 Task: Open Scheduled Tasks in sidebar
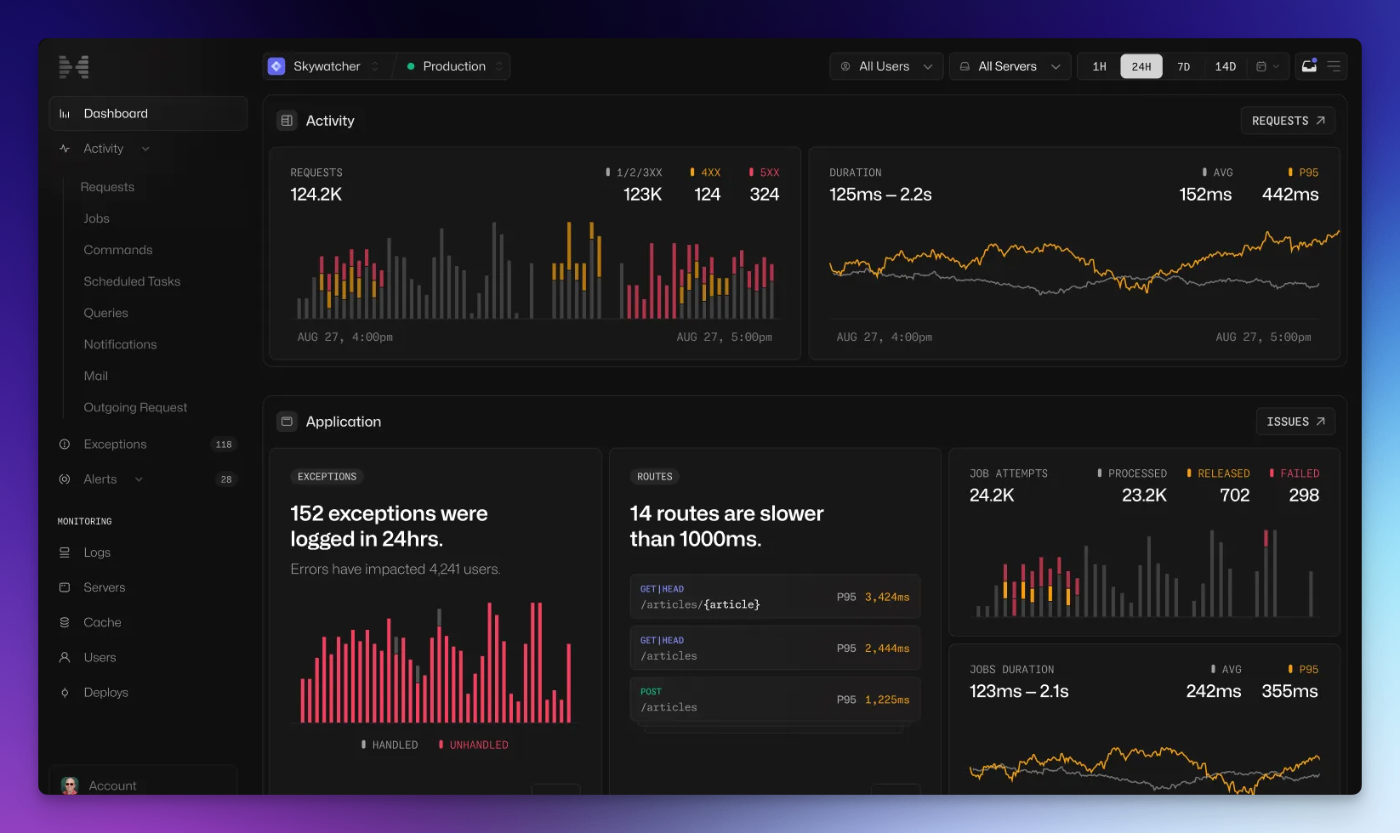point(132,281)
